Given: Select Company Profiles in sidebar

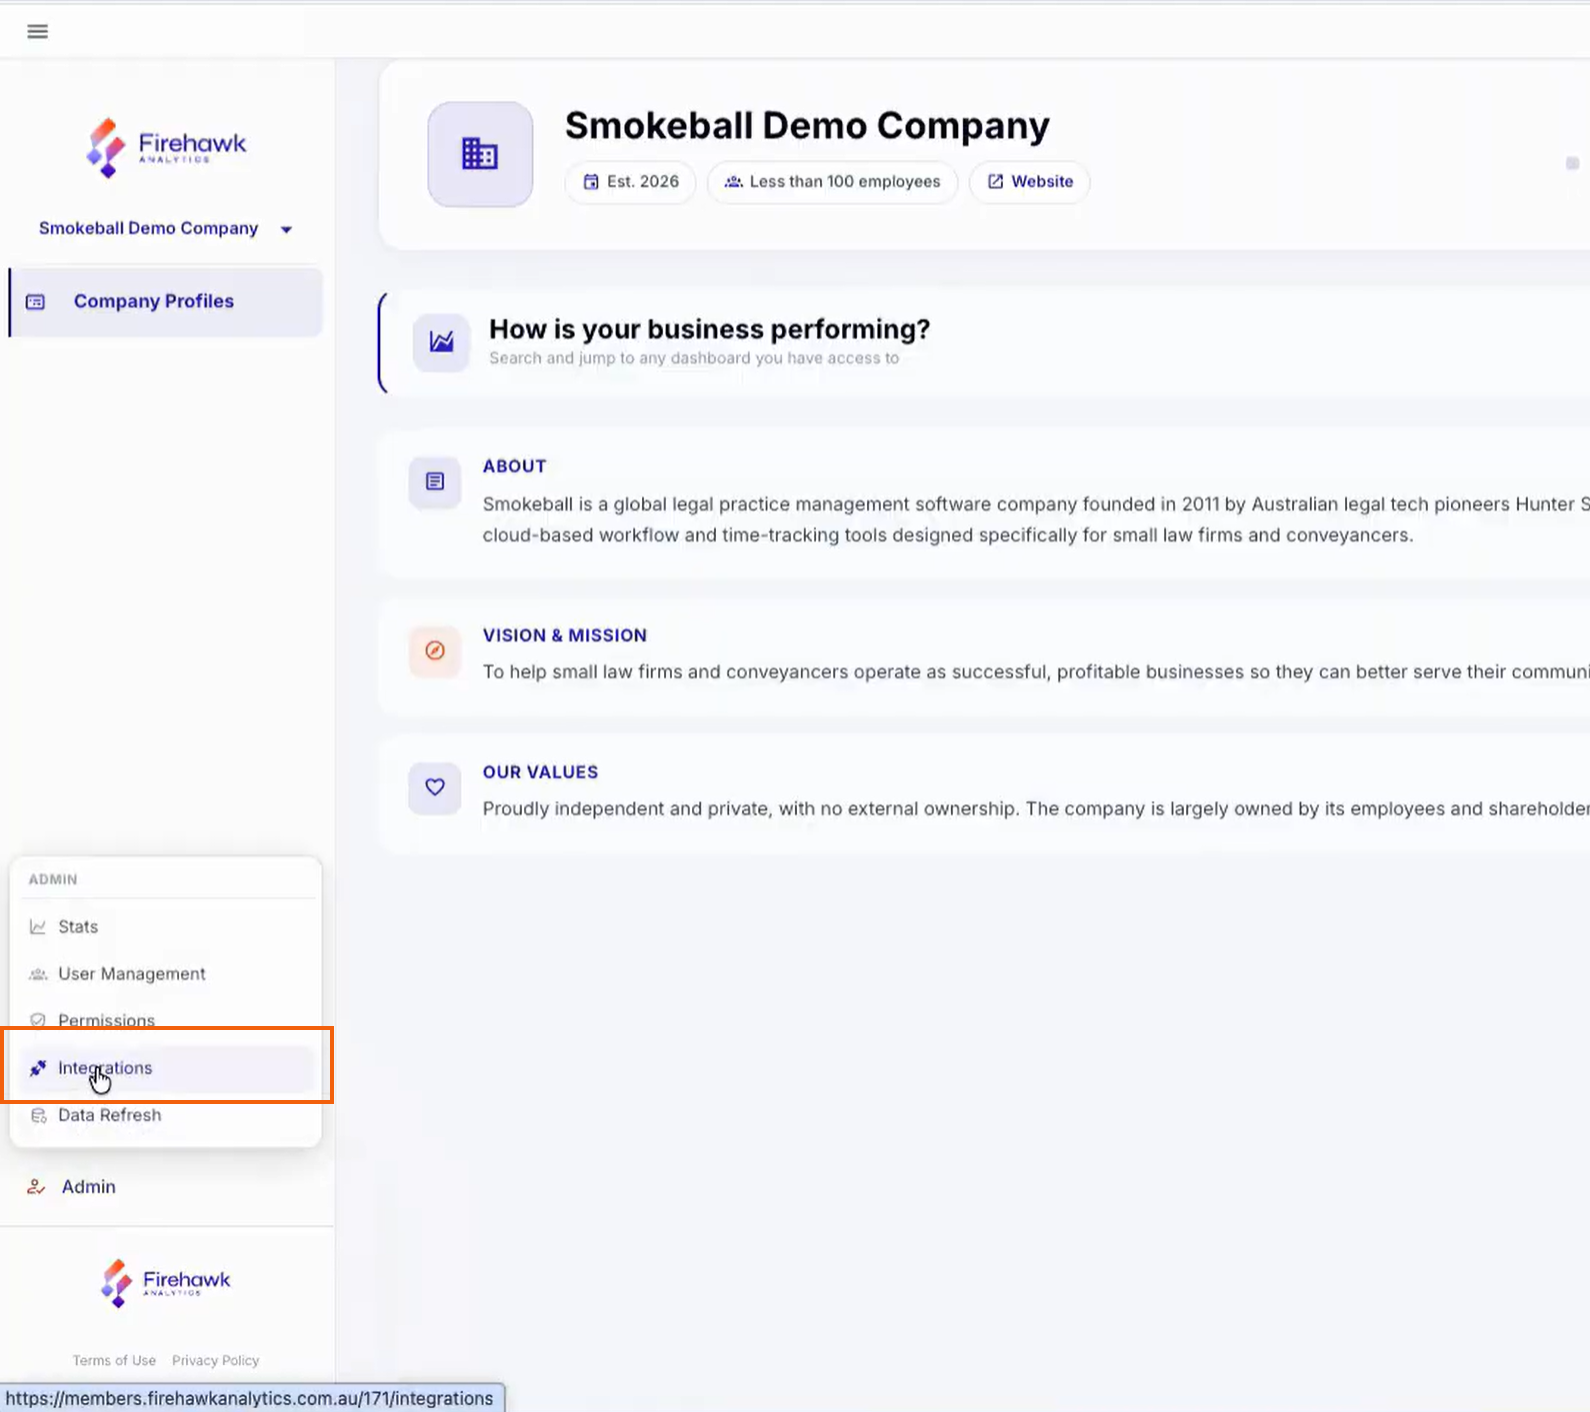Looking at the screenshot, I should point(166,302).
